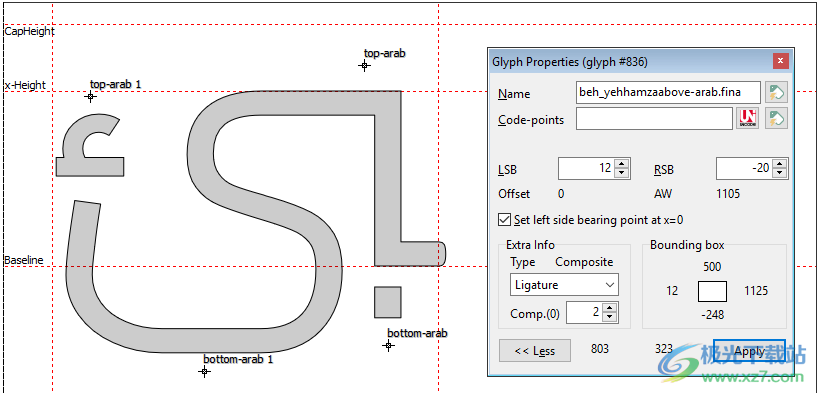Select the bottom-arab anchor marker
This screenshot has width=817, height=393.
coord(388,345)
